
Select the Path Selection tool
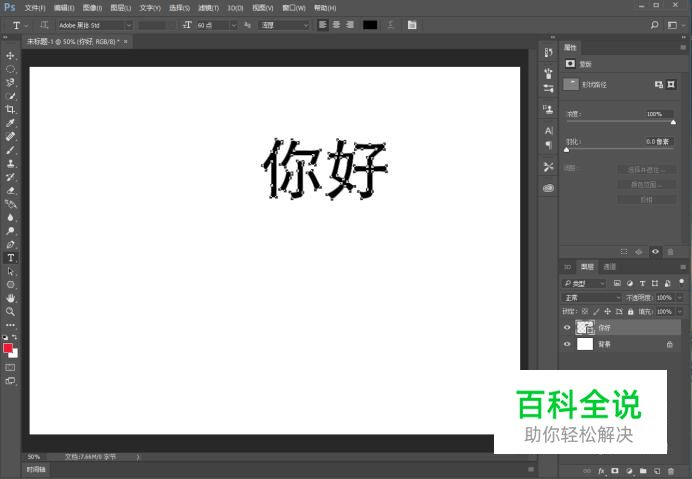[x=11, y=272]
